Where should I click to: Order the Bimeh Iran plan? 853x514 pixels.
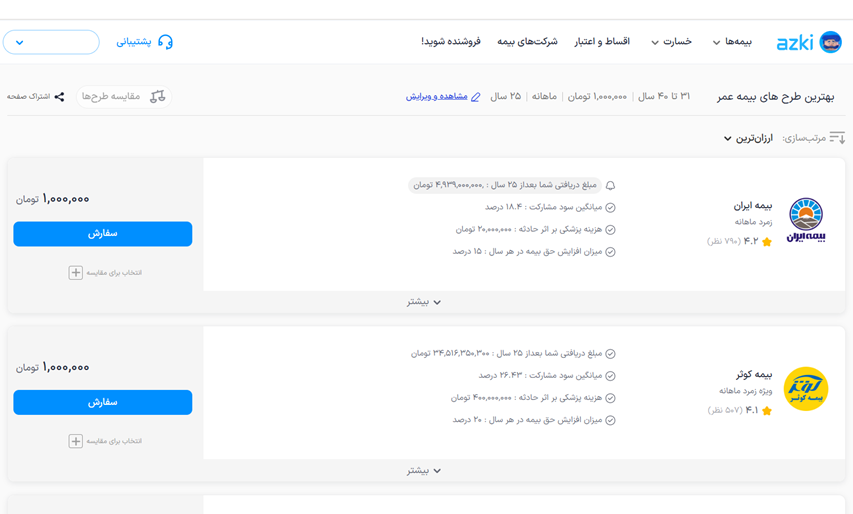pyautogui.click(x=102, y=234)
